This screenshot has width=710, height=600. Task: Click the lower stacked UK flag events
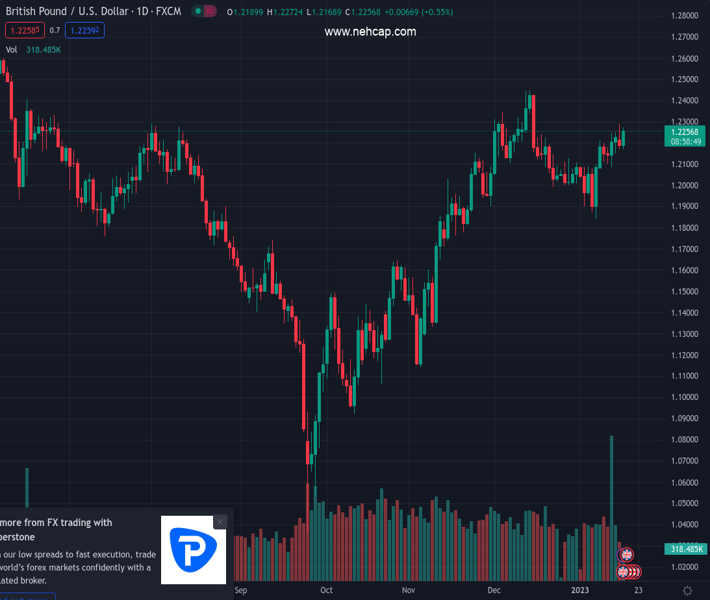click(x=629, y=572)
